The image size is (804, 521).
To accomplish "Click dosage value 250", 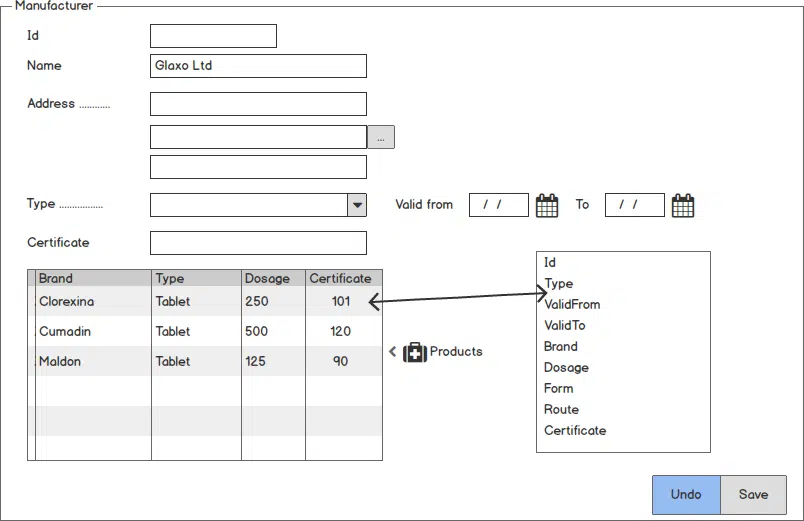I will pyautogui.click(x=256, y=302).
